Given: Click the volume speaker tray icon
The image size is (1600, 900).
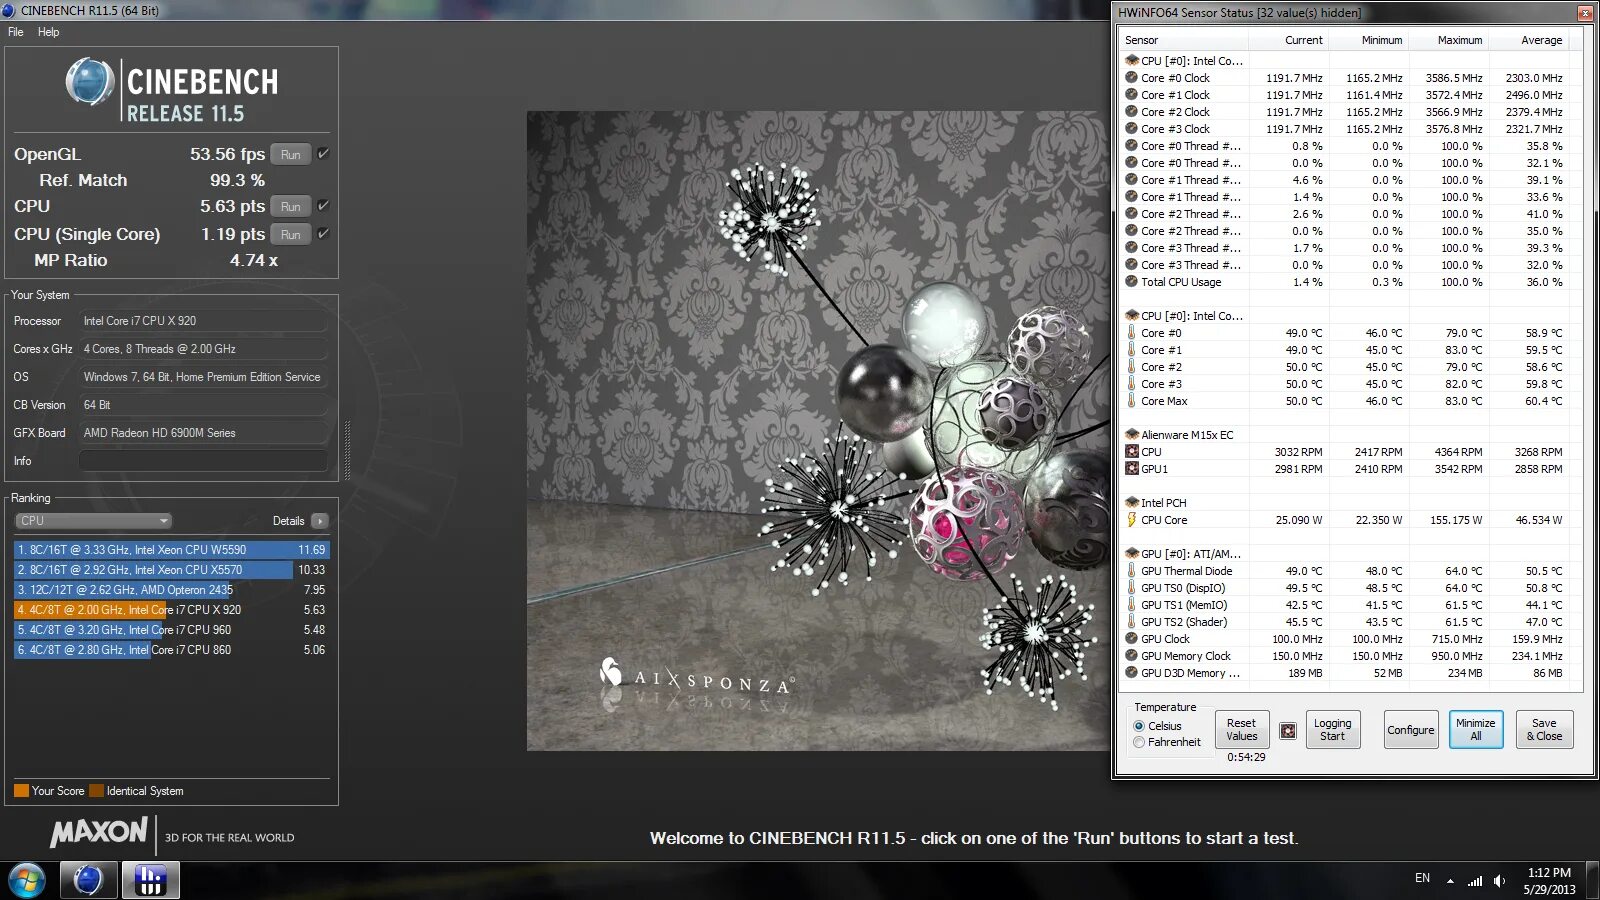Looking at the screenshot, I should click(x=1499, y=881).
